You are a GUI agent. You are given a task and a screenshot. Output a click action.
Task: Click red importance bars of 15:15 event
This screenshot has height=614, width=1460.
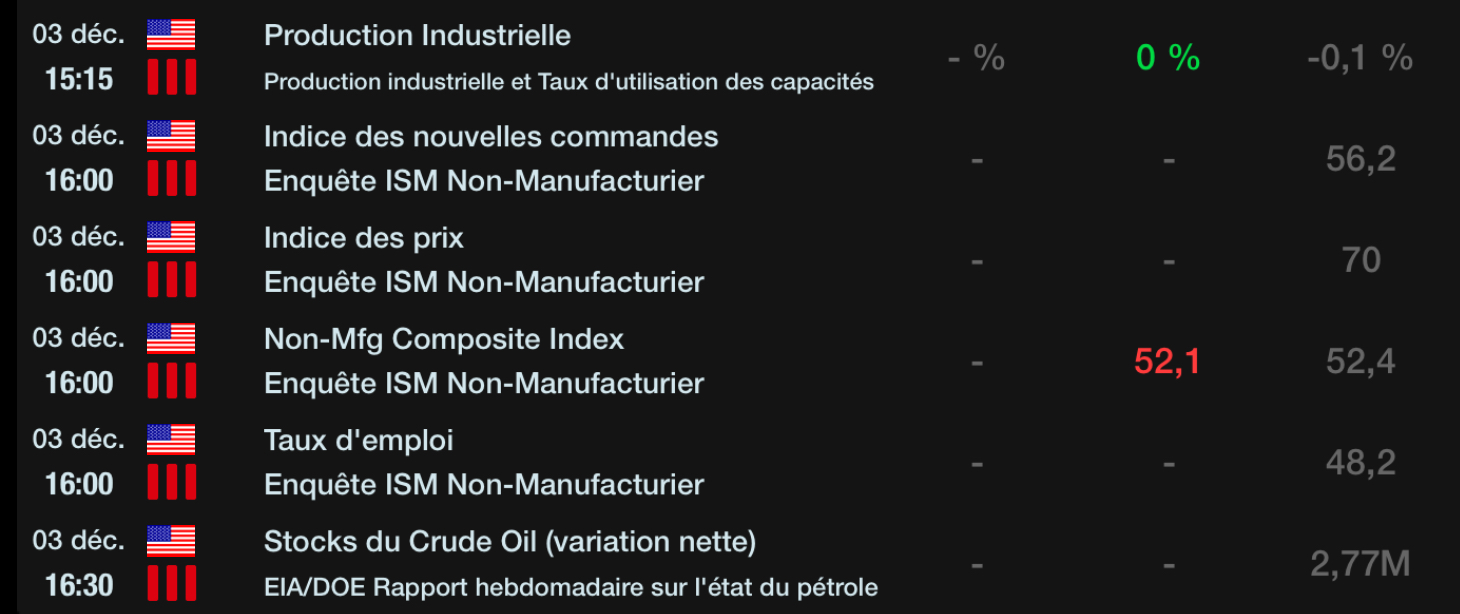[171, 78]
